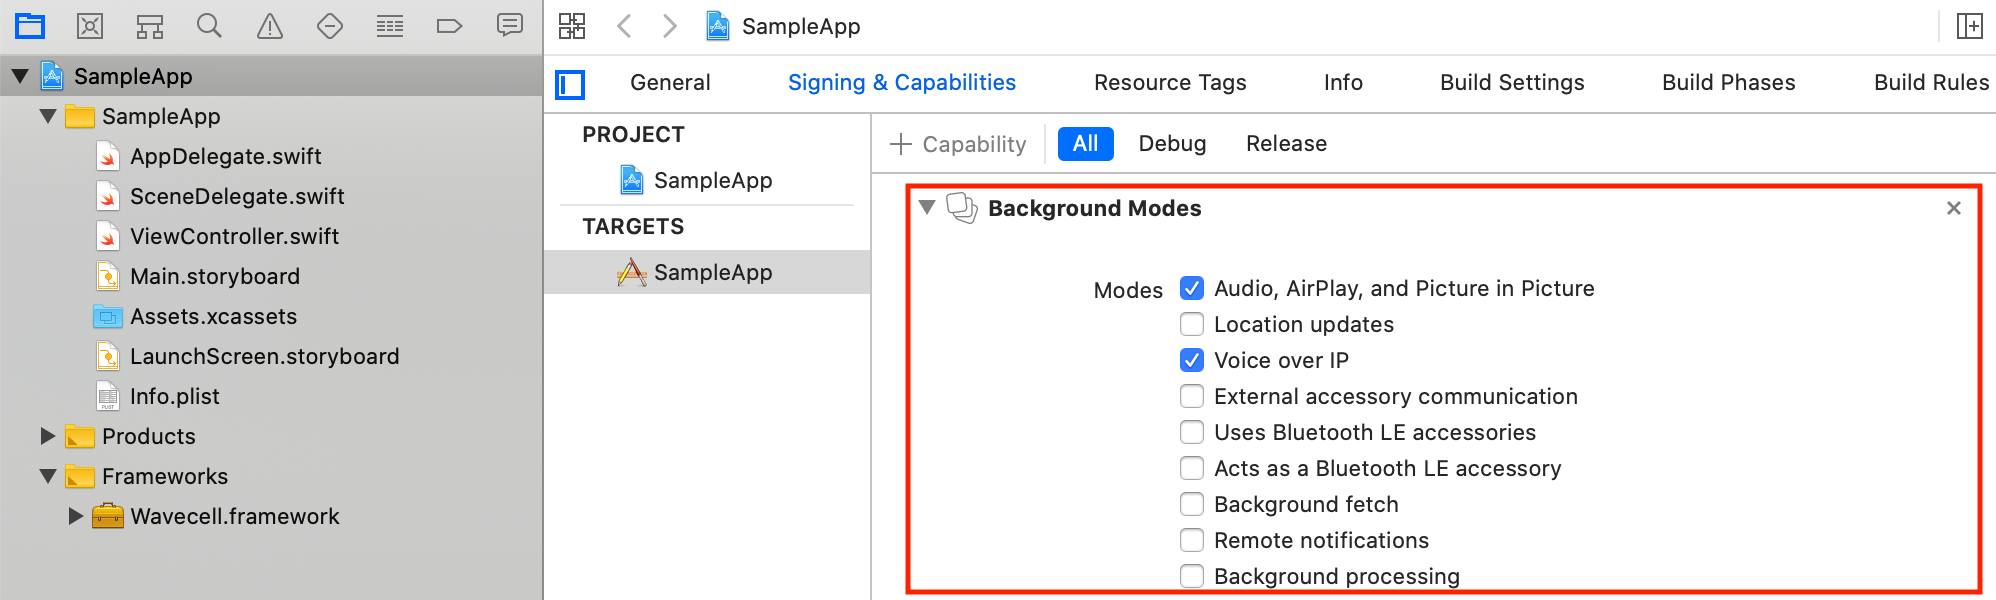
Task: Open the Breakpoint navigator
Action: point(450,26)
